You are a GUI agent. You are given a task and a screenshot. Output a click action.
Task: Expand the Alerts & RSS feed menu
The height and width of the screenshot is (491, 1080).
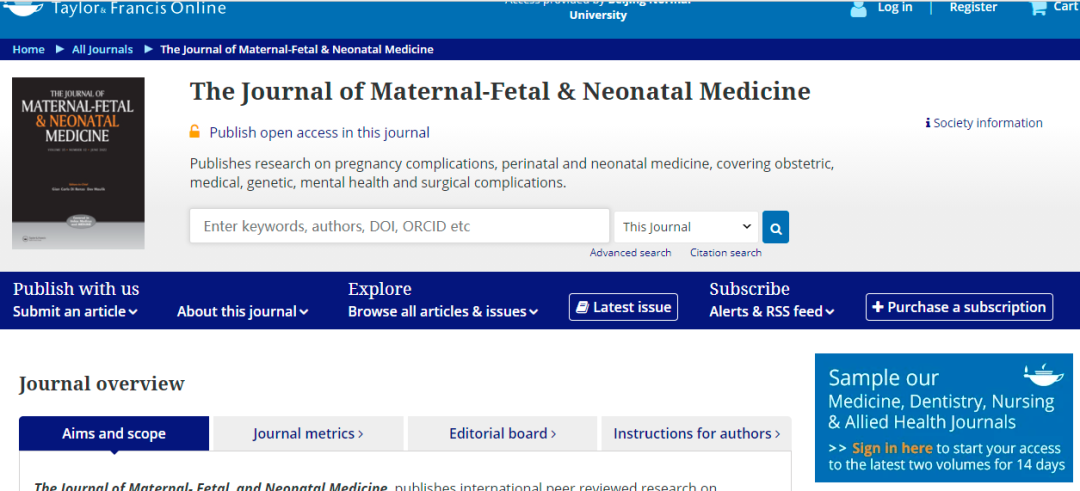coord(771,311)
